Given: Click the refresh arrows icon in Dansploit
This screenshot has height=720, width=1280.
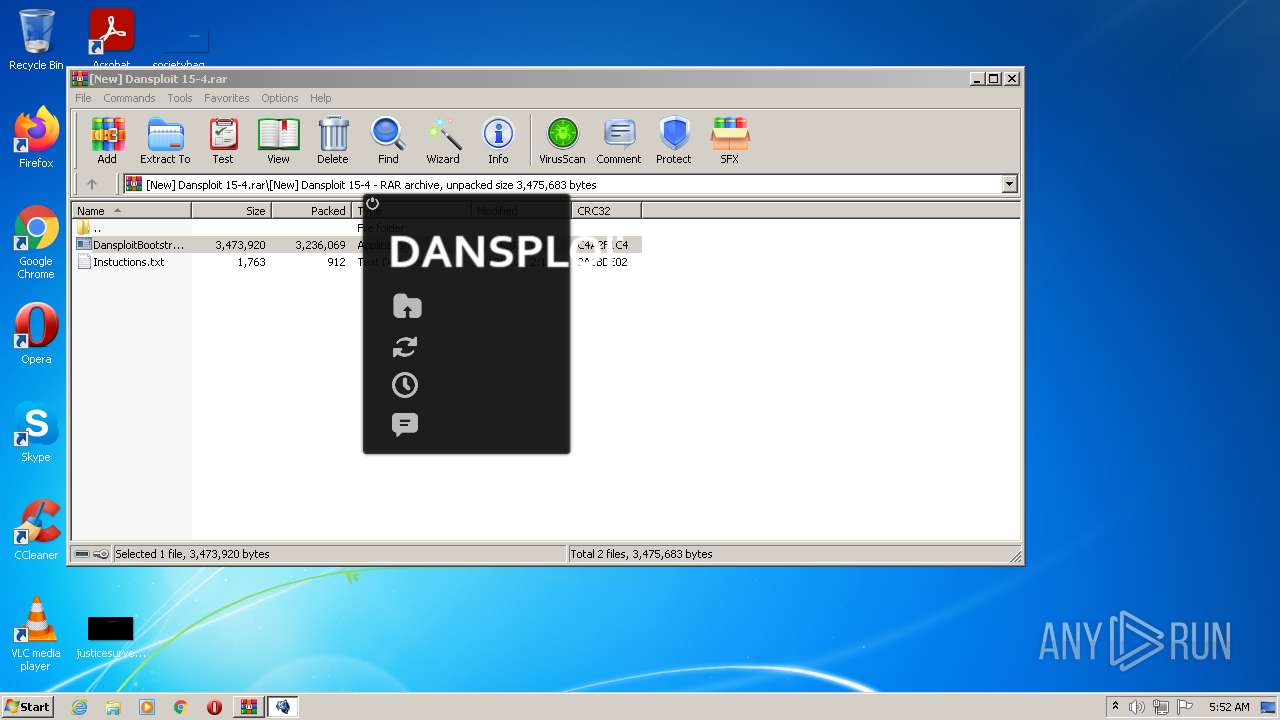Looking at the screenshot, I should (x=405, y=347).
